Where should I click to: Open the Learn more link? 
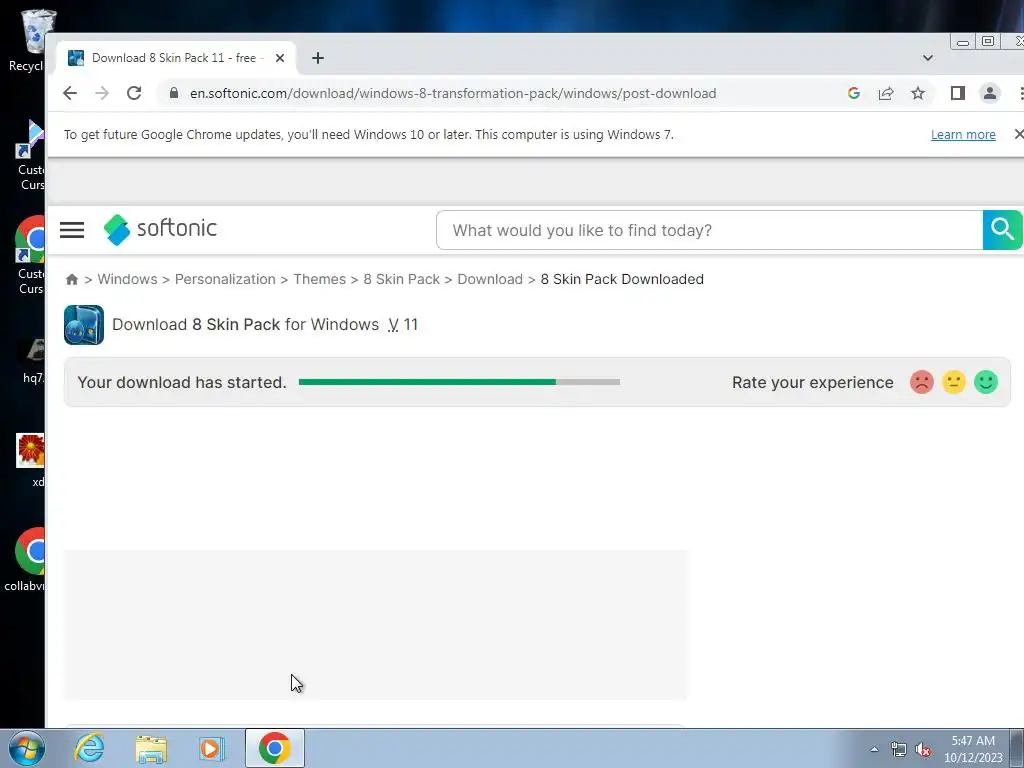(963, 135)
